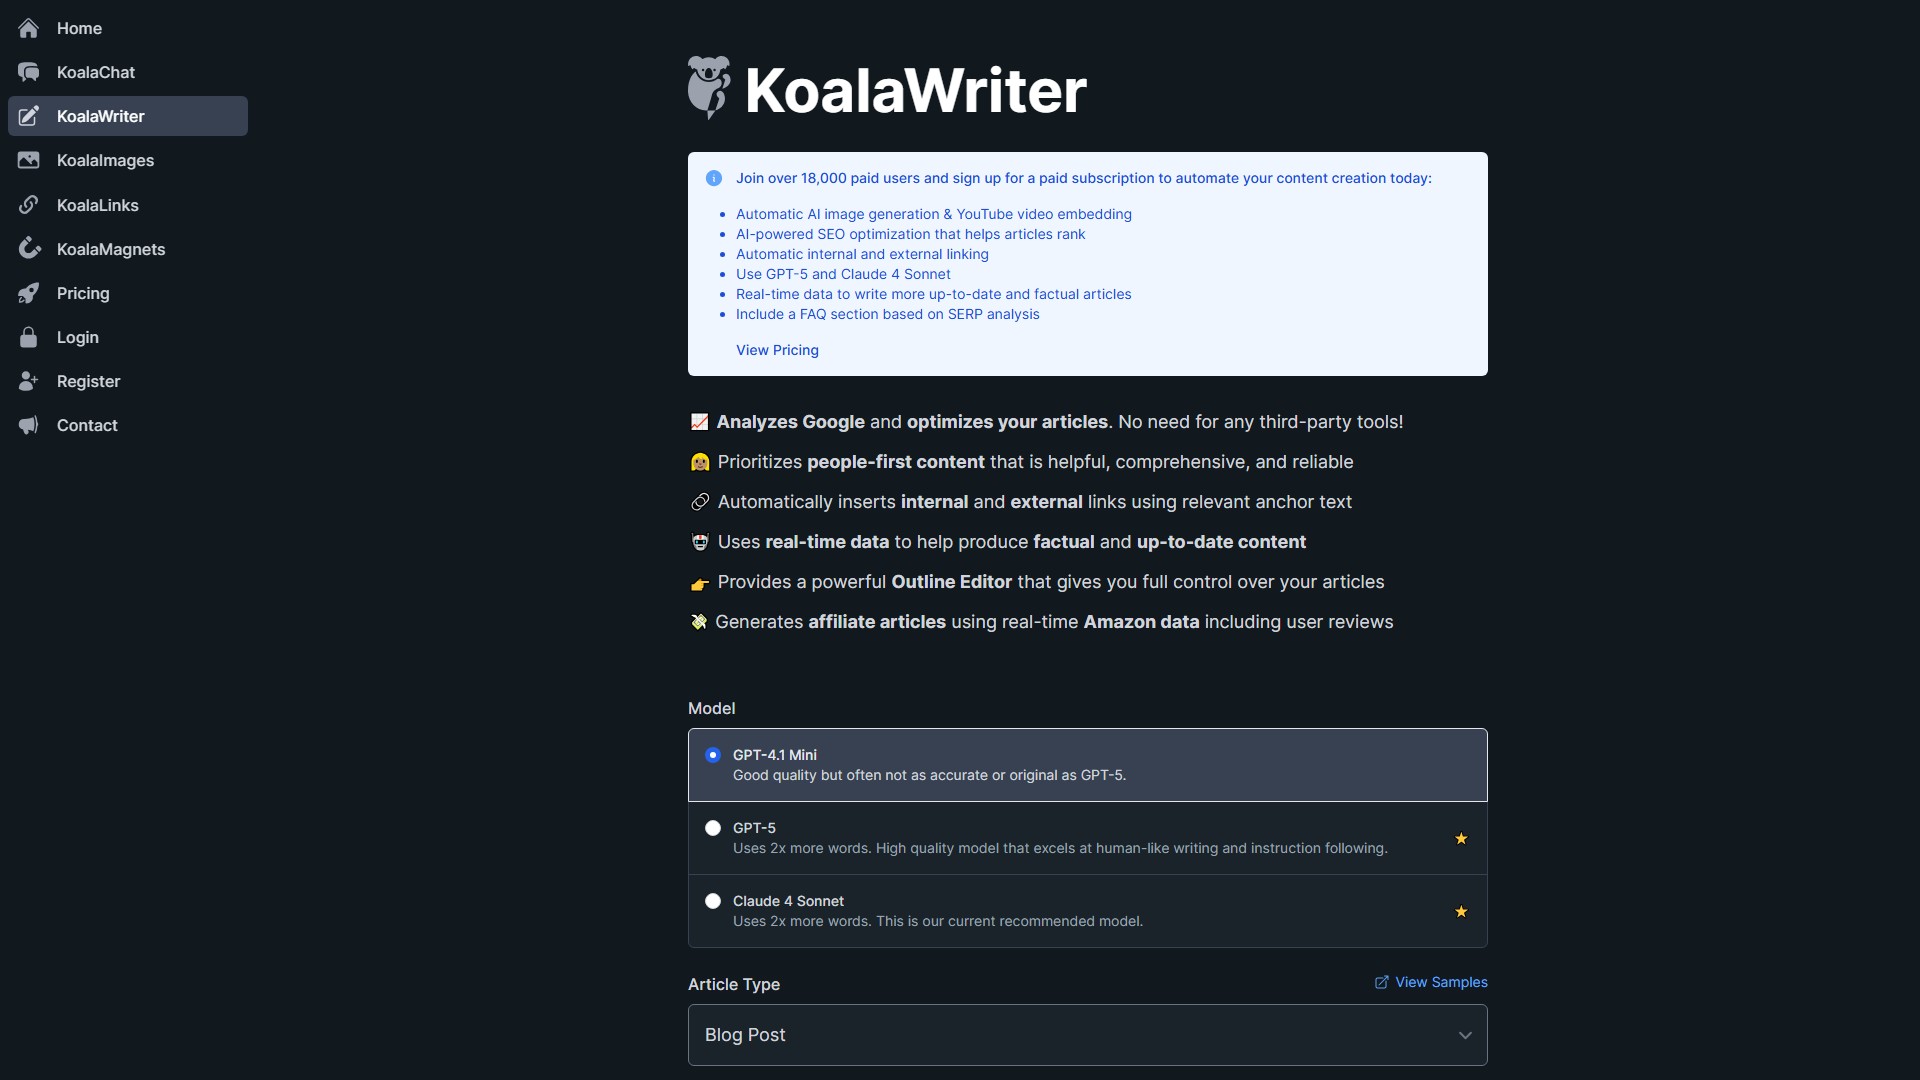Select the KoalaChat speech bubble icon
The image size is (1920, 1080).
29,72
